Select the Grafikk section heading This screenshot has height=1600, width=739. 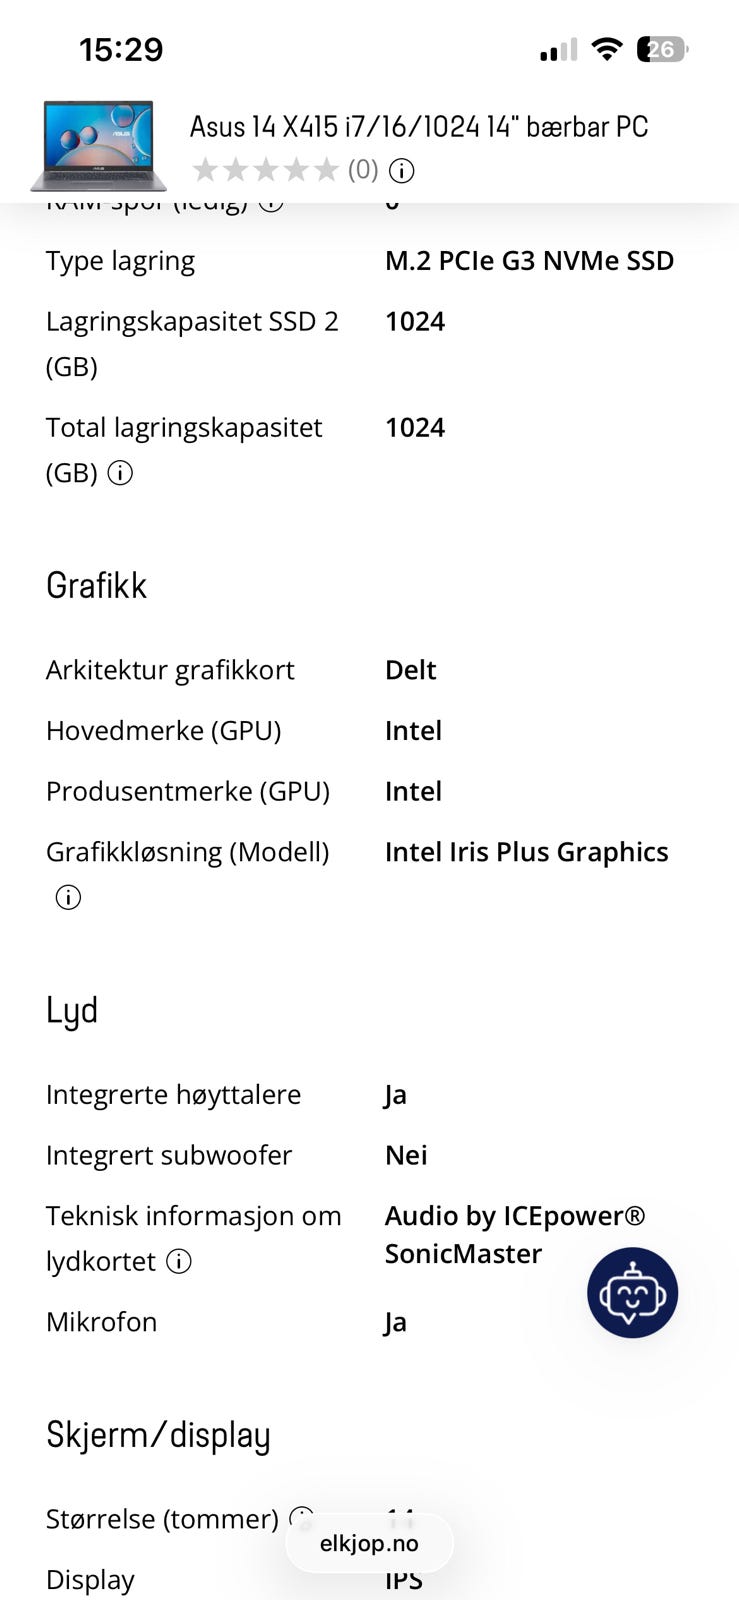point(97,585)
